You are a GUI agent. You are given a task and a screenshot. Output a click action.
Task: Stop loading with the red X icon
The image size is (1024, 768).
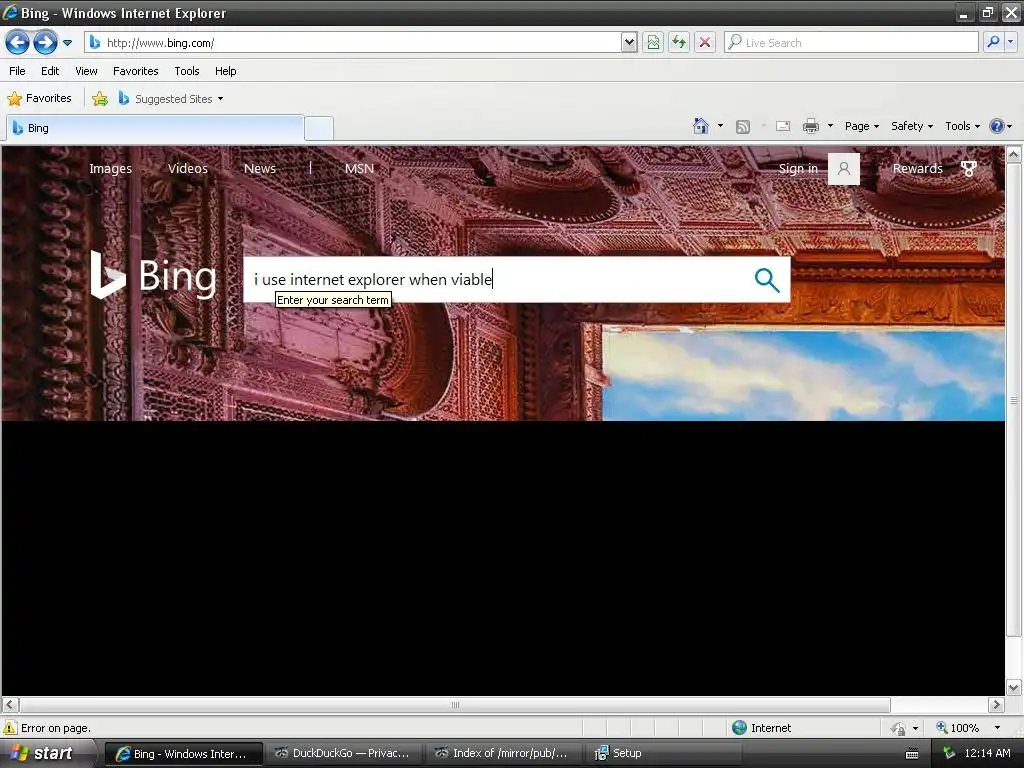click(705, 43)
